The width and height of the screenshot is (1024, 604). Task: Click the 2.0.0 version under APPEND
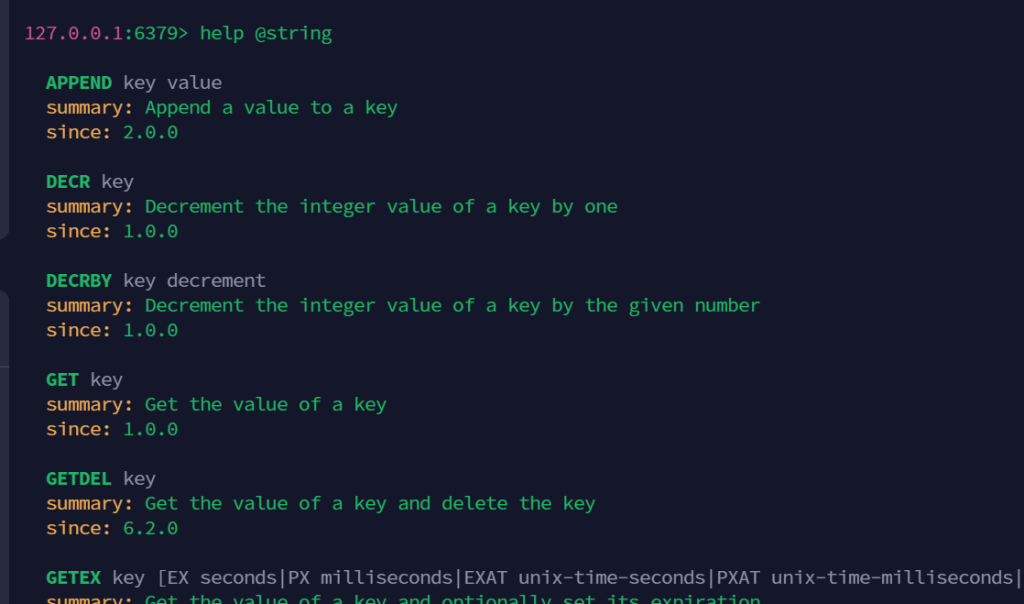click(x=150, y=132)
